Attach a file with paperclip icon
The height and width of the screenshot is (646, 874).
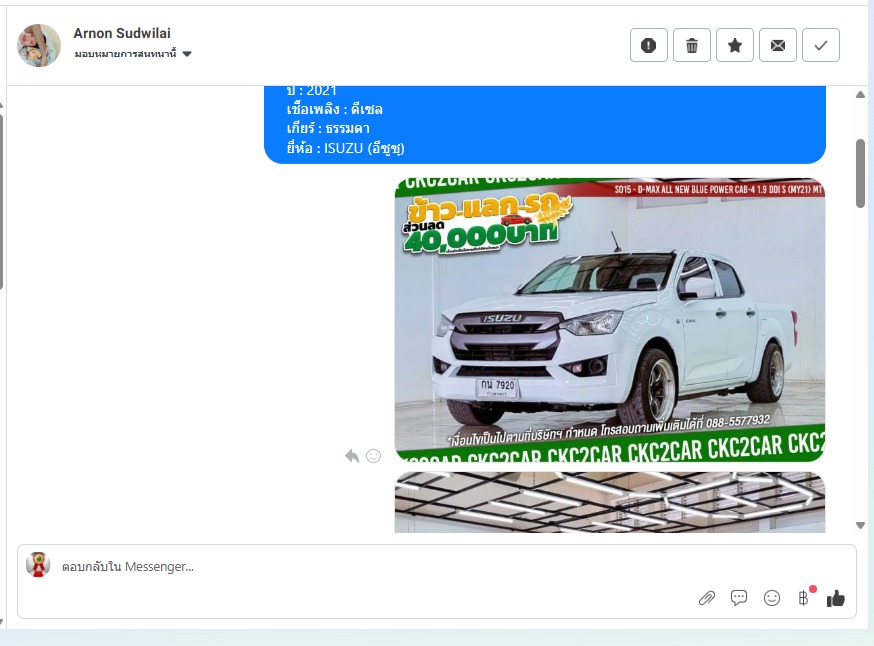click(707, 599)
